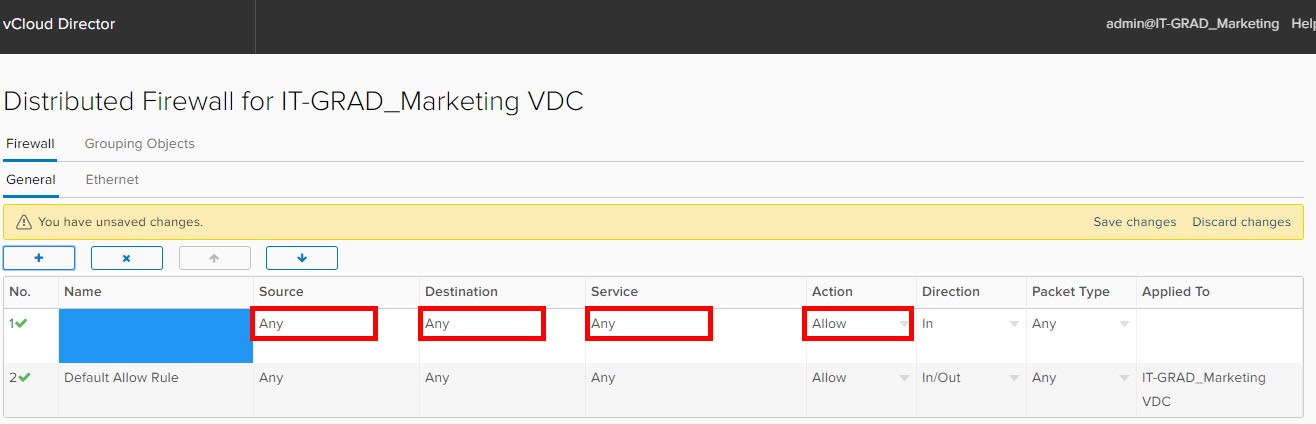Viewport: 1316px width, 424px height.
Task: Click the Source cell of rule 1
Action: click(x=313, y=324)
